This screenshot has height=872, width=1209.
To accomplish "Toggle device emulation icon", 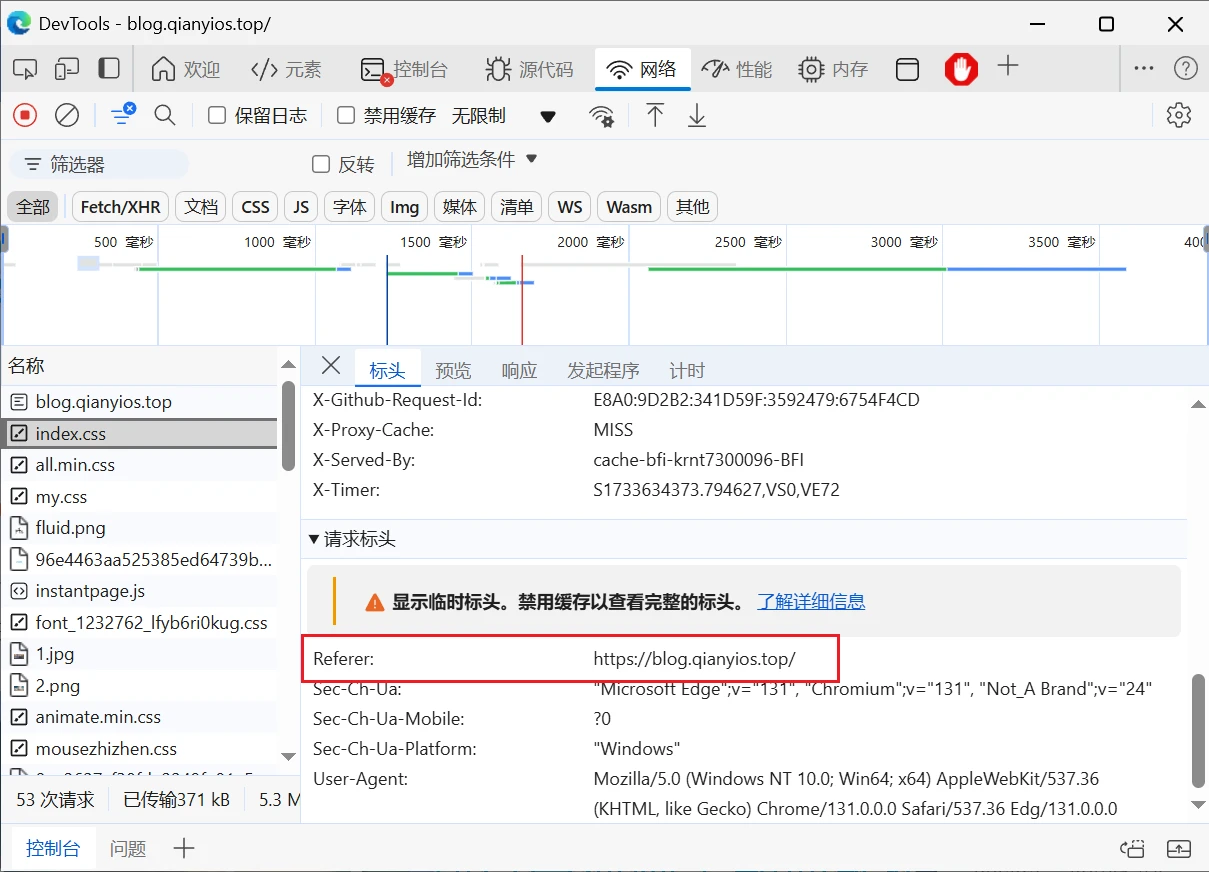I will [x=67, y=69].
